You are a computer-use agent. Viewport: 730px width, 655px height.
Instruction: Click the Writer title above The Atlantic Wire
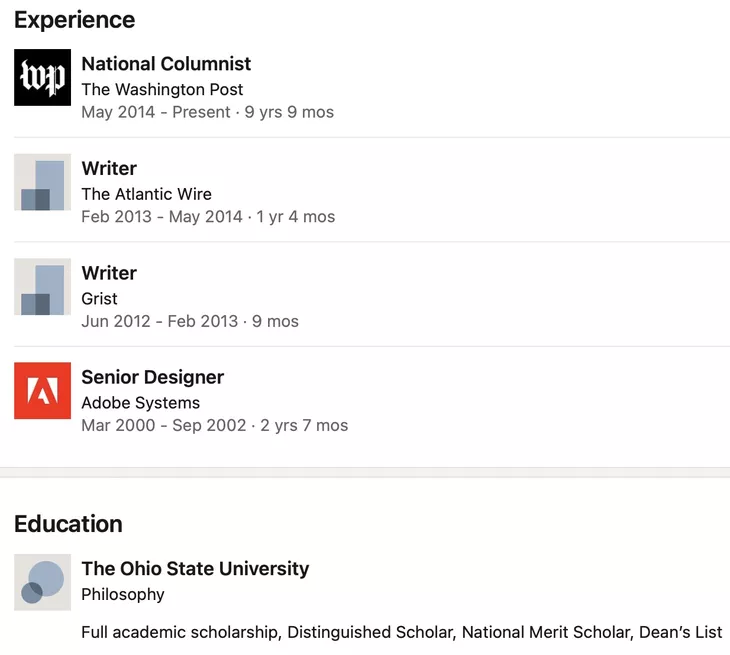tap(109, 169)
